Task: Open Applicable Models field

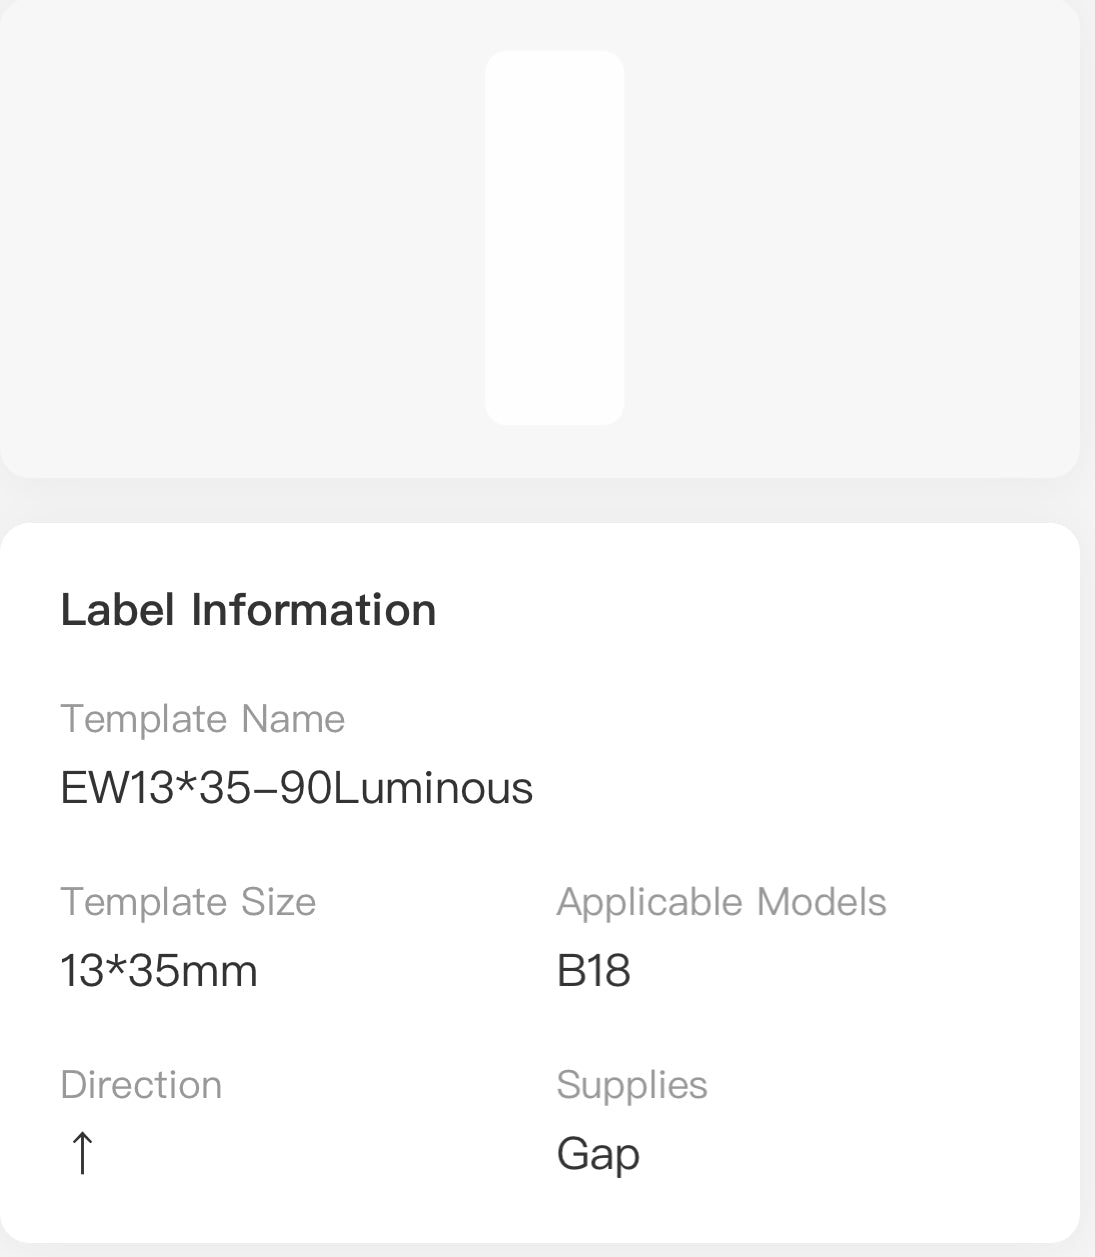Action: click(721, 901)
